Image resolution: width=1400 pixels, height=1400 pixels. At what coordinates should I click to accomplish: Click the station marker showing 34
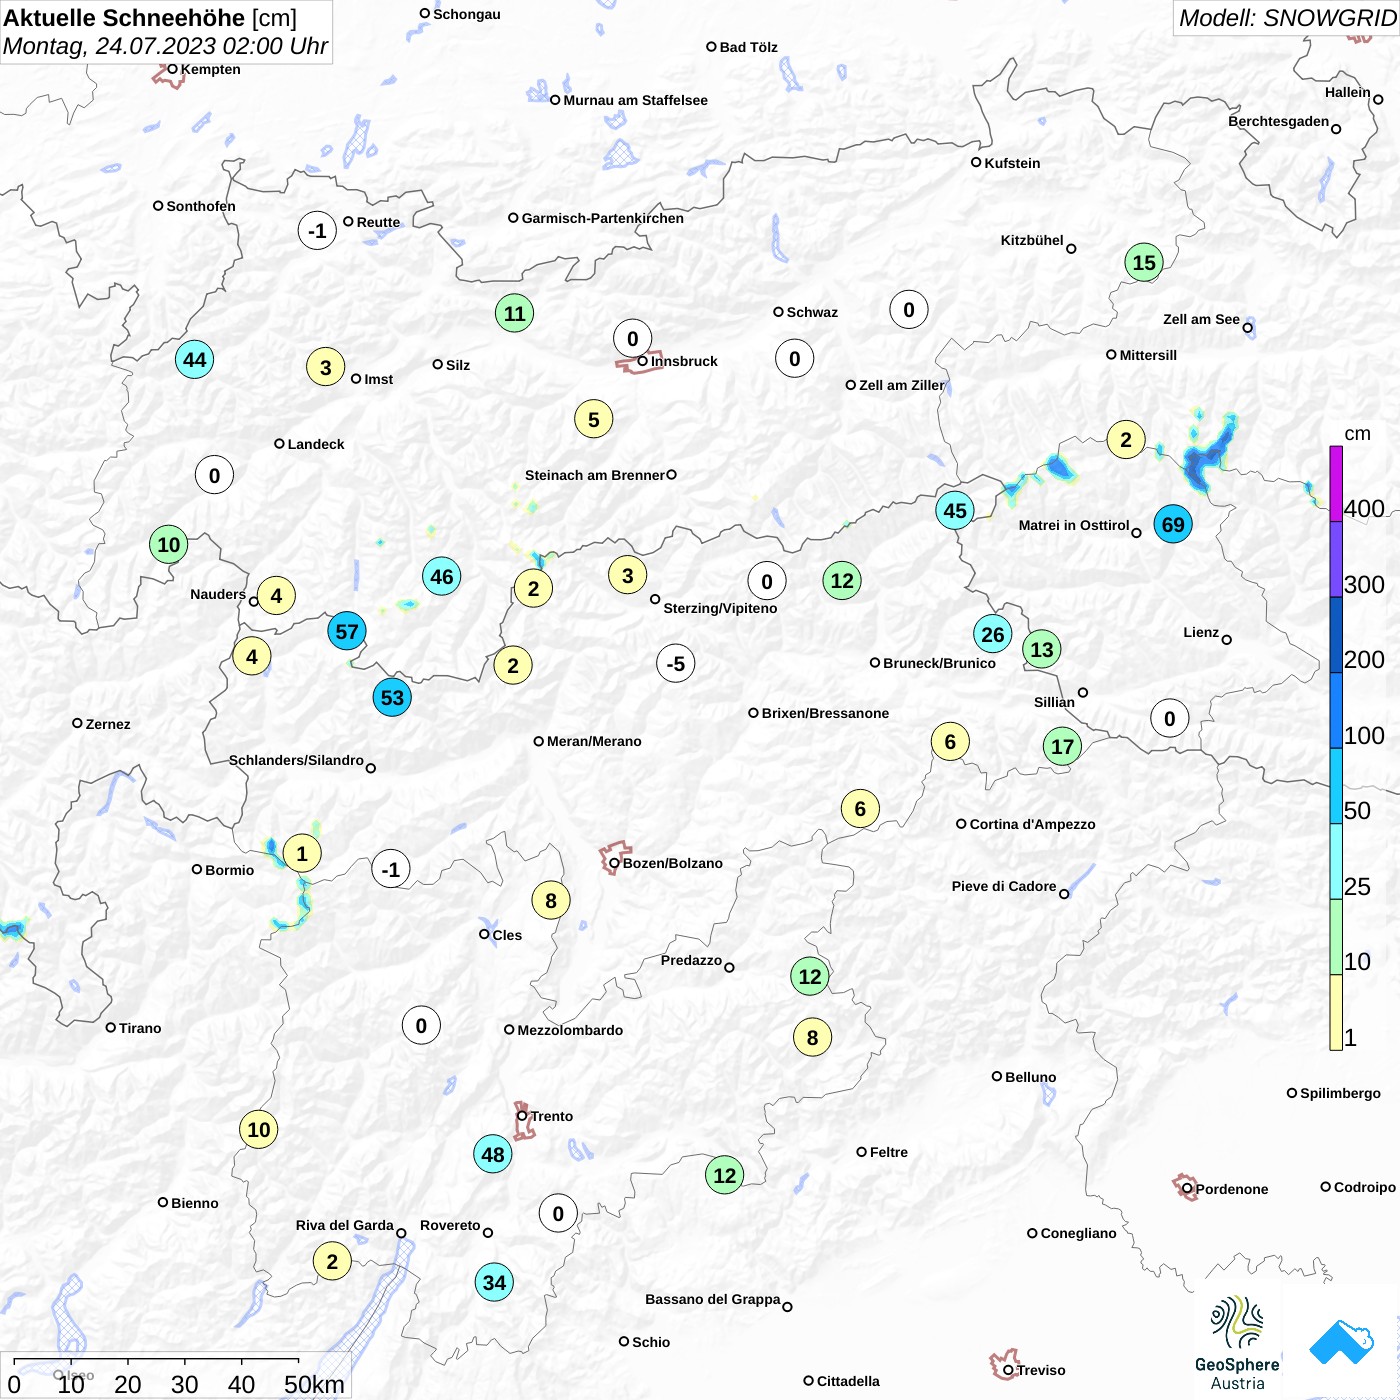click(x=494, y=1283)
